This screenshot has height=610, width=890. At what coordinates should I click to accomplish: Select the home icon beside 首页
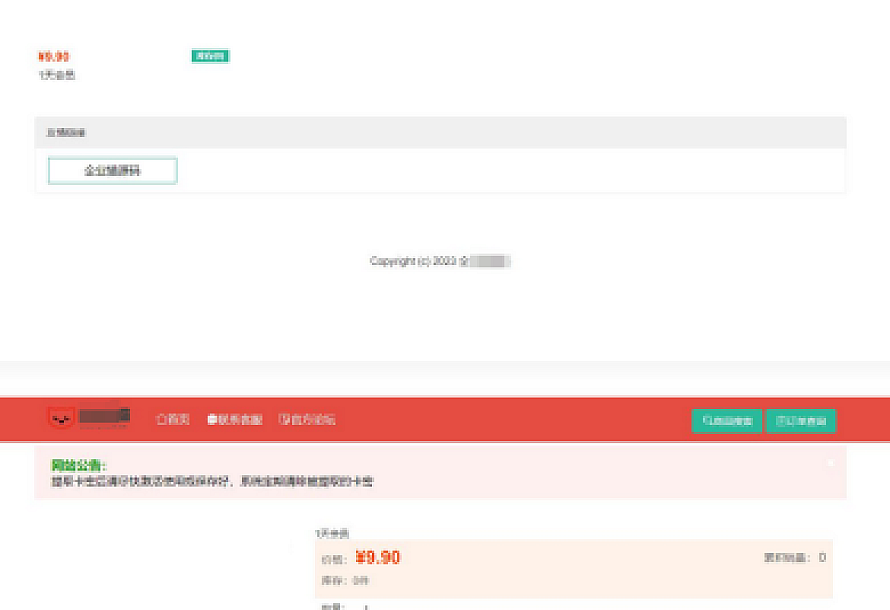[x=160, y=420]
